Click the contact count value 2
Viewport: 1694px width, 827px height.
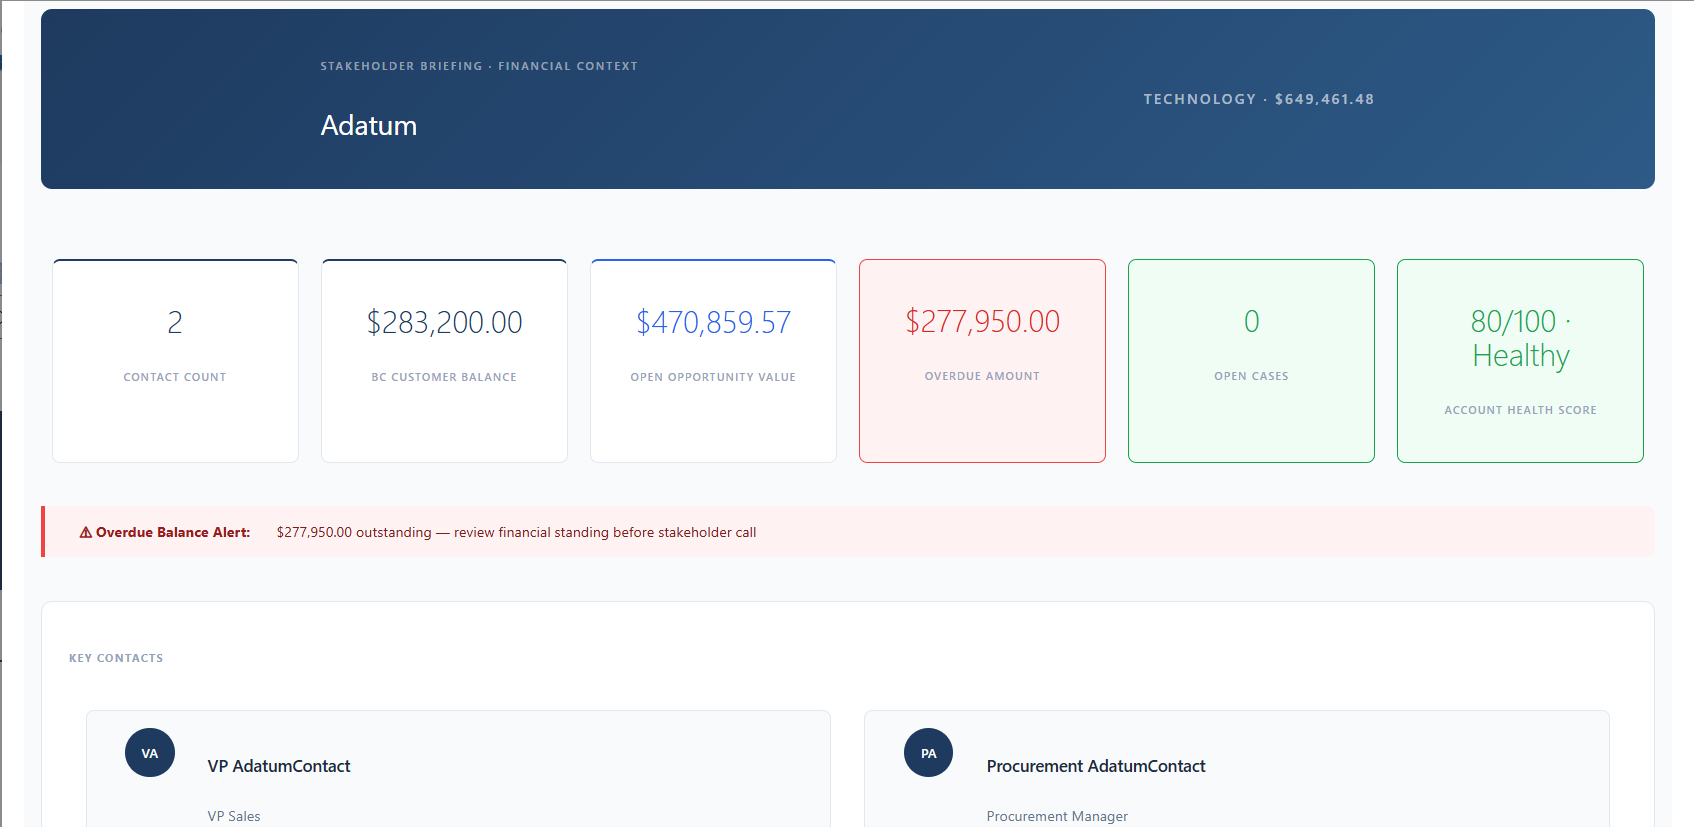pos(175,322)
